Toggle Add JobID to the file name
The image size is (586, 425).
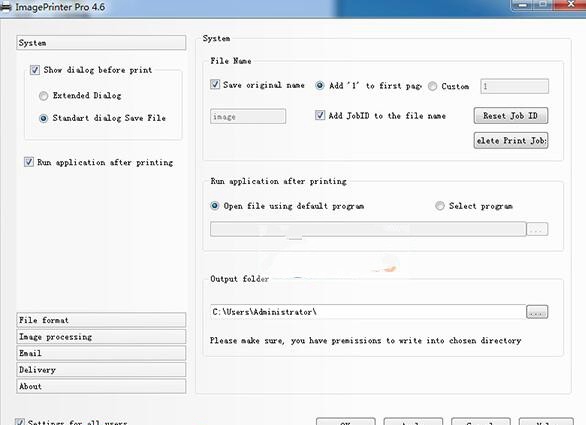point(320,115)
